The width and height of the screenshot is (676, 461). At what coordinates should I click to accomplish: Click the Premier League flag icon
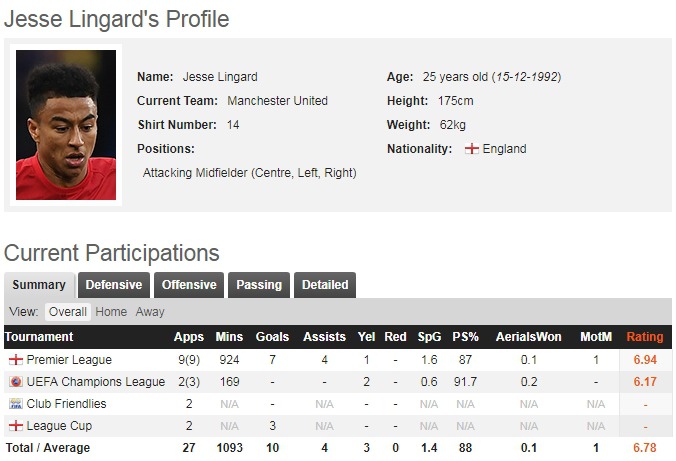click(15, 359)
